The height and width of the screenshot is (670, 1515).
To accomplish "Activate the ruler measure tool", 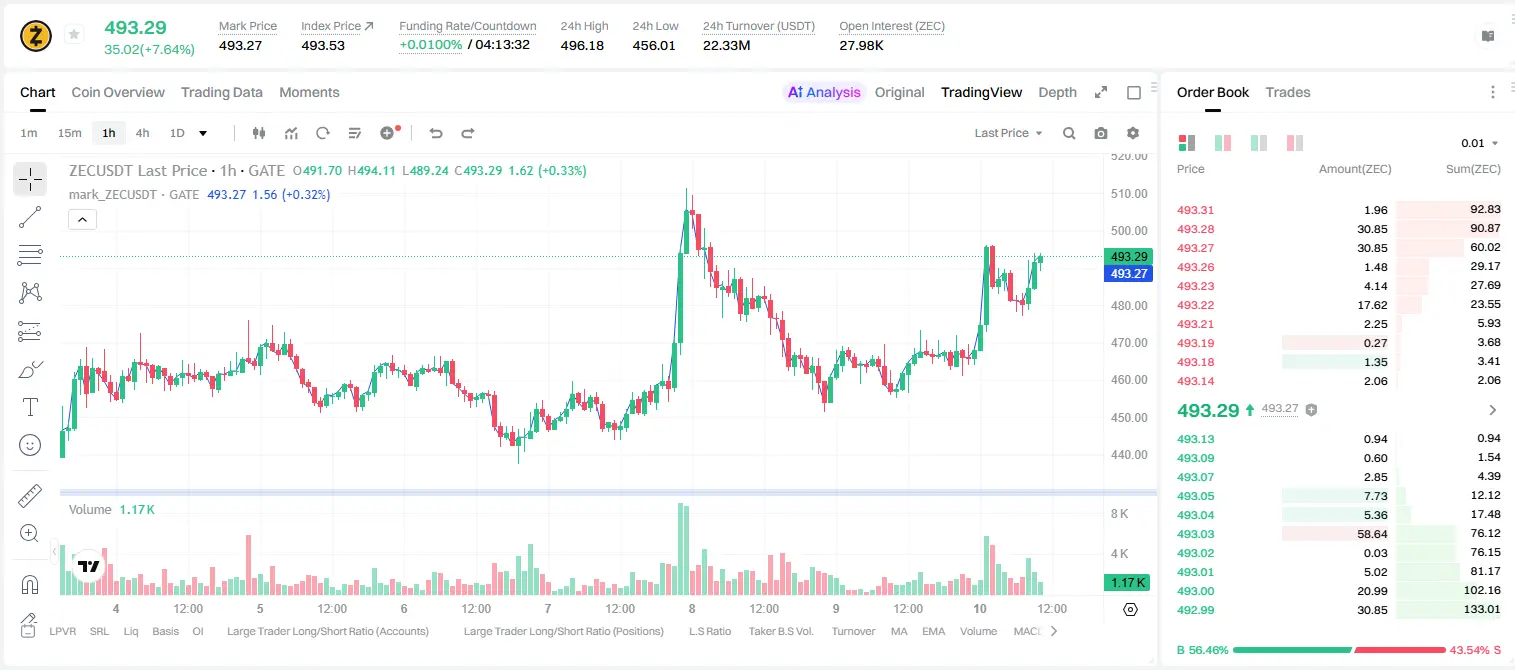I will point(30,496).
